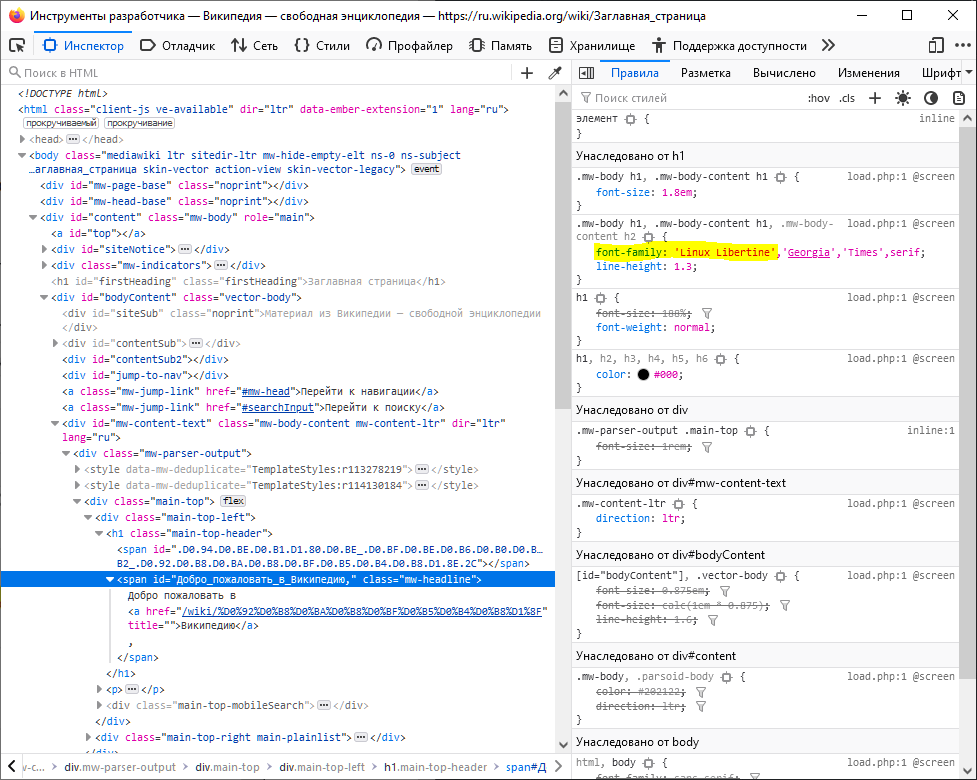Screen dimensions: 977x780
Task: Collapse the selected span mw-headline node
Action: point(110,579)
